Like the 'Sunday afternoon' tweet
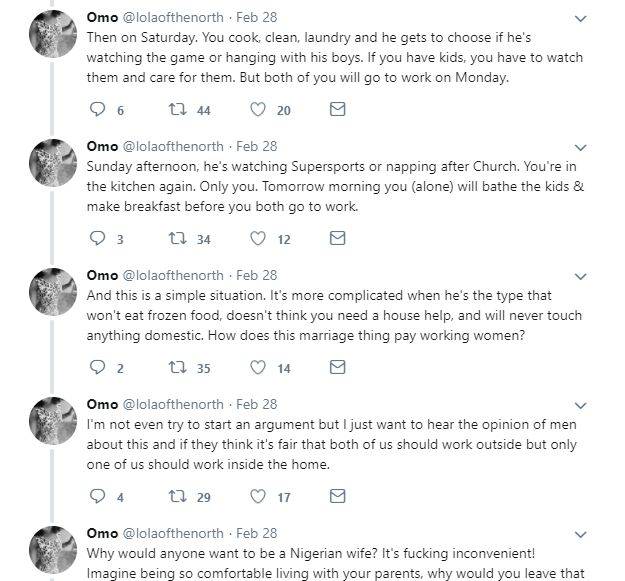Image resolution: width=625 pixels, height=581 pixels. pos(258,239)
